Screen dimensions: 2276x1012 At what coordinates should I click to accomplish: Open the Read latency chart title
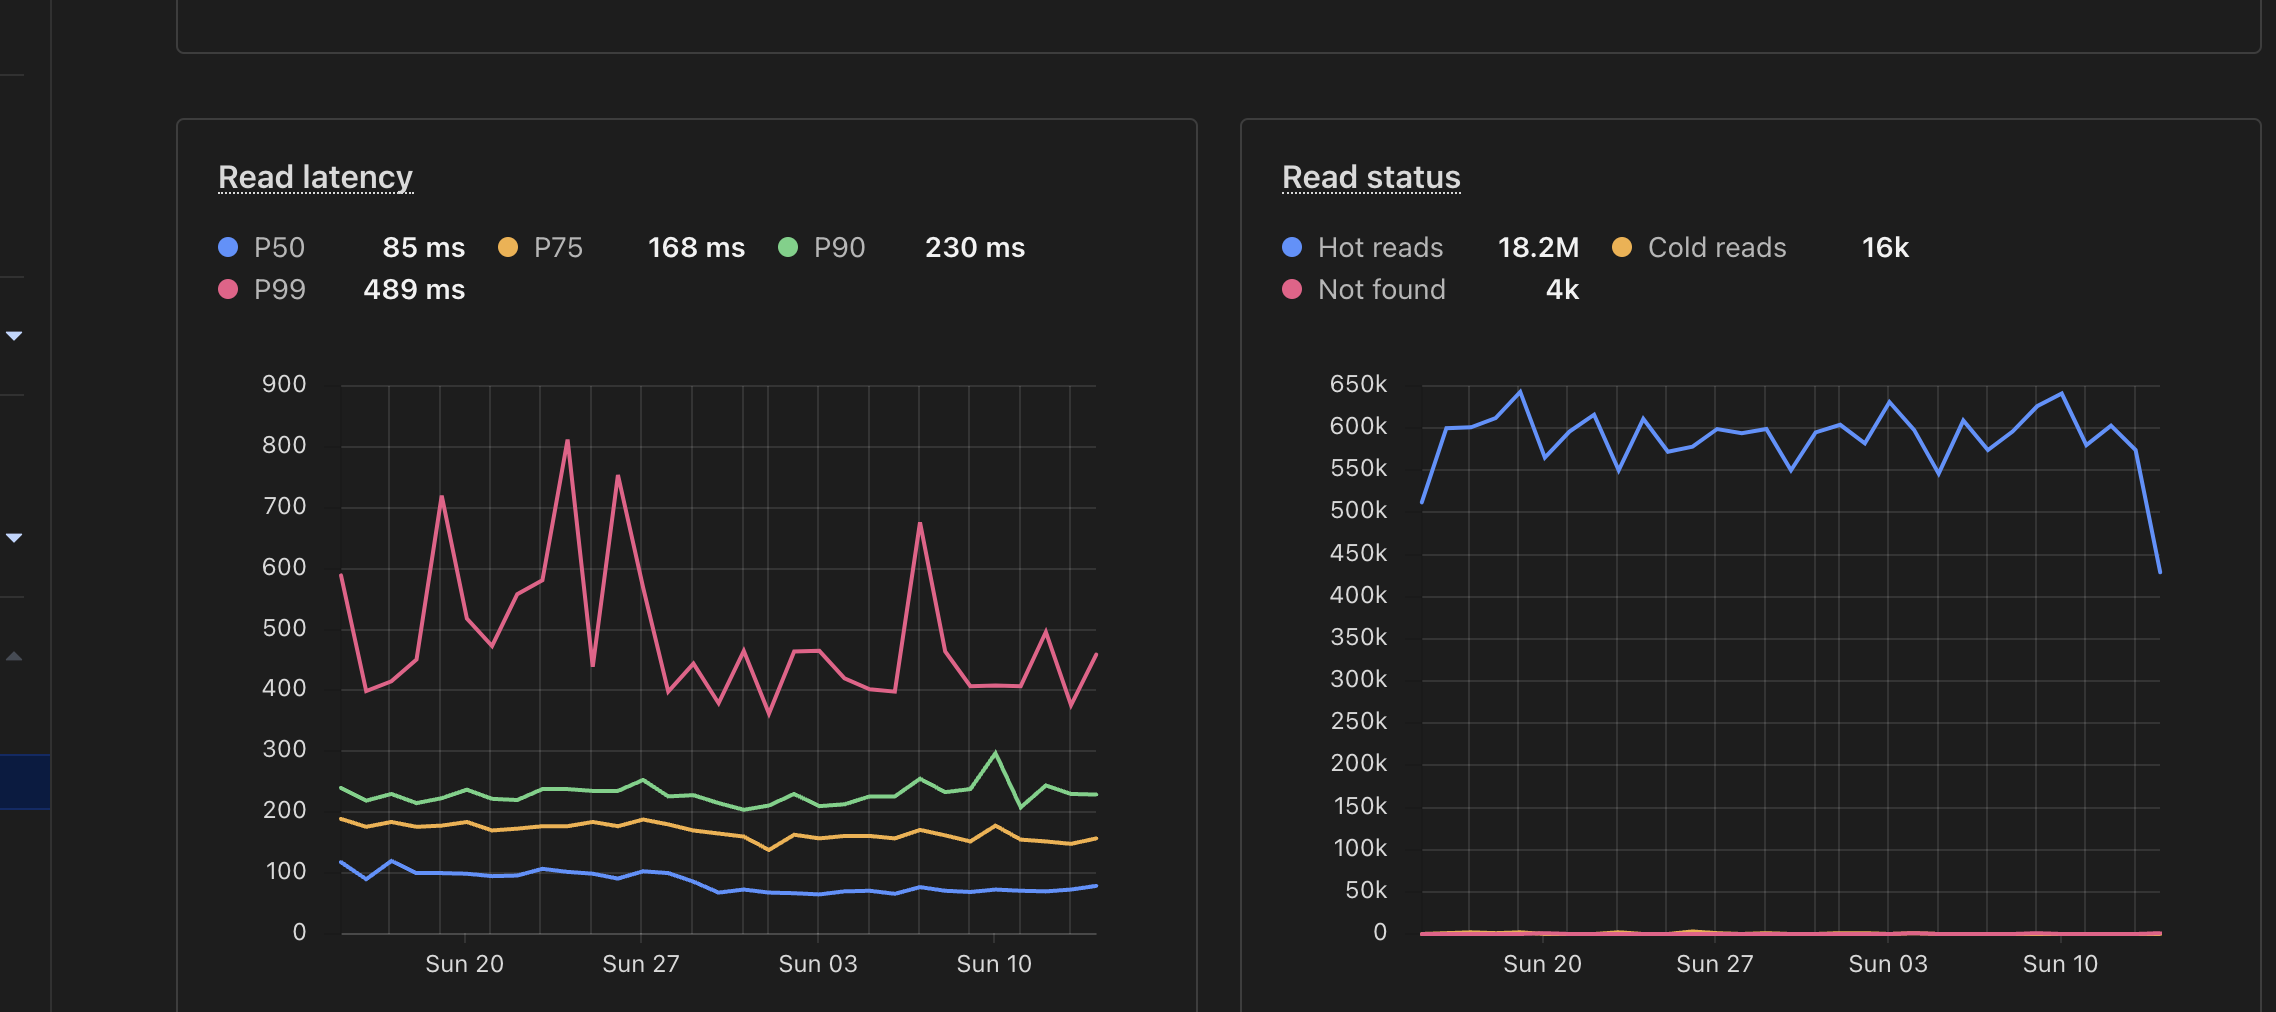tap(315, 177)
